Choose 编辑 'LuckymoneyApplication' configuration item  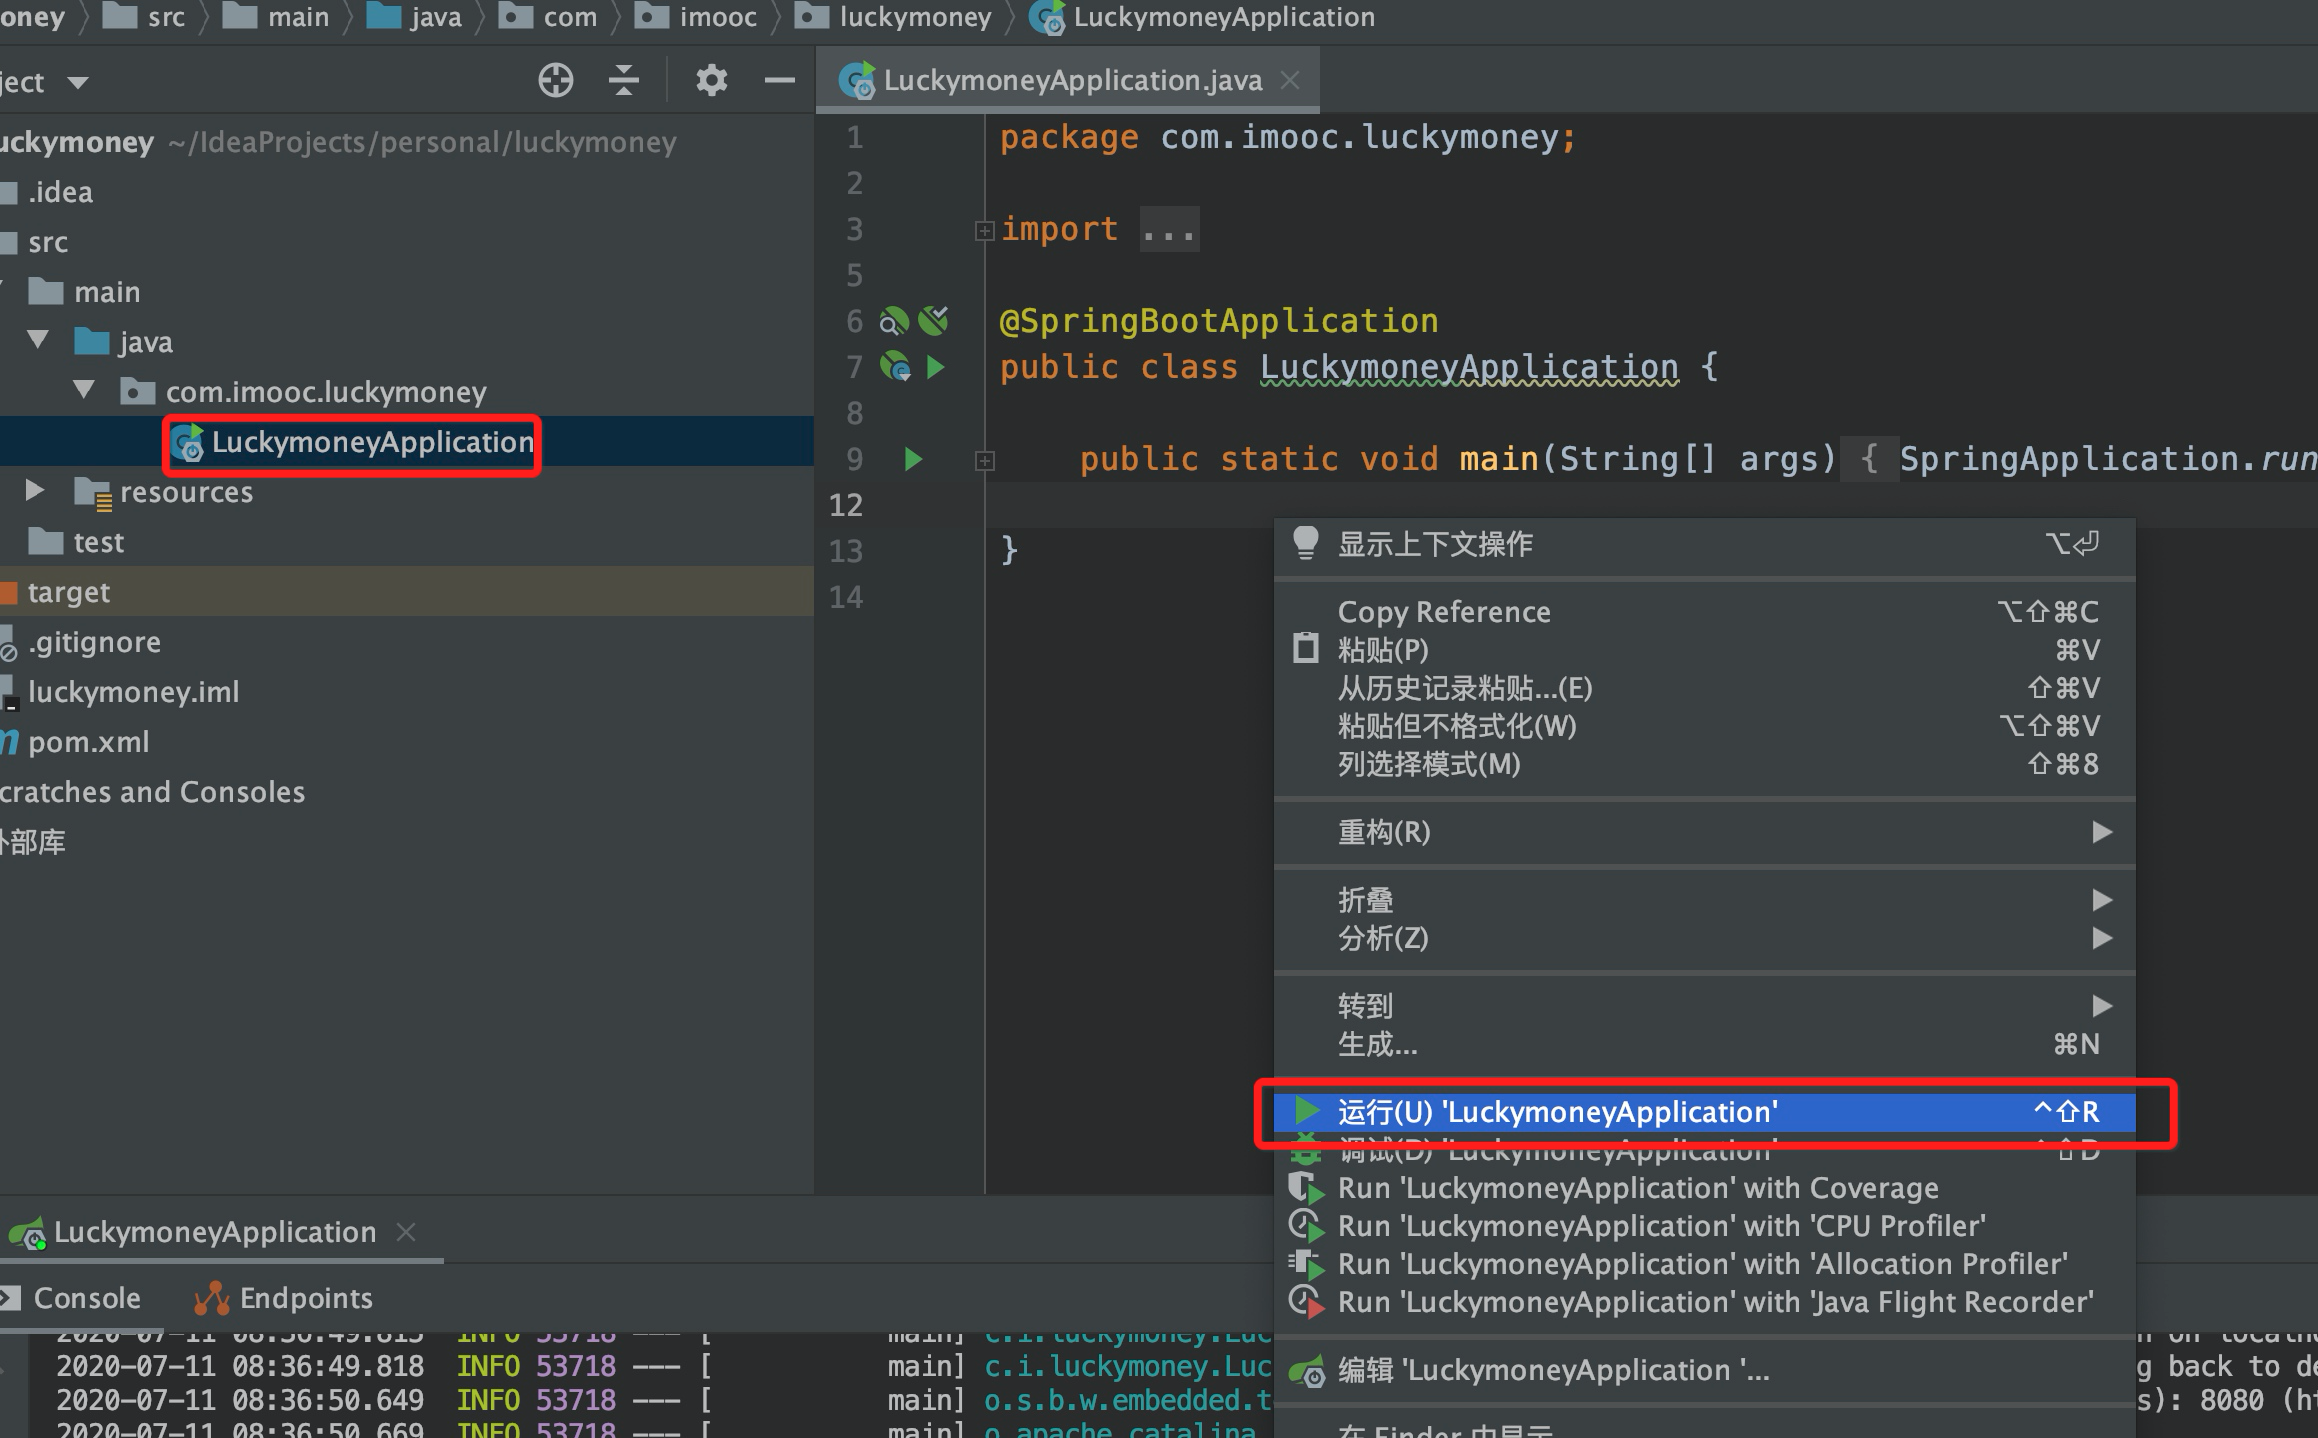1705,1370
